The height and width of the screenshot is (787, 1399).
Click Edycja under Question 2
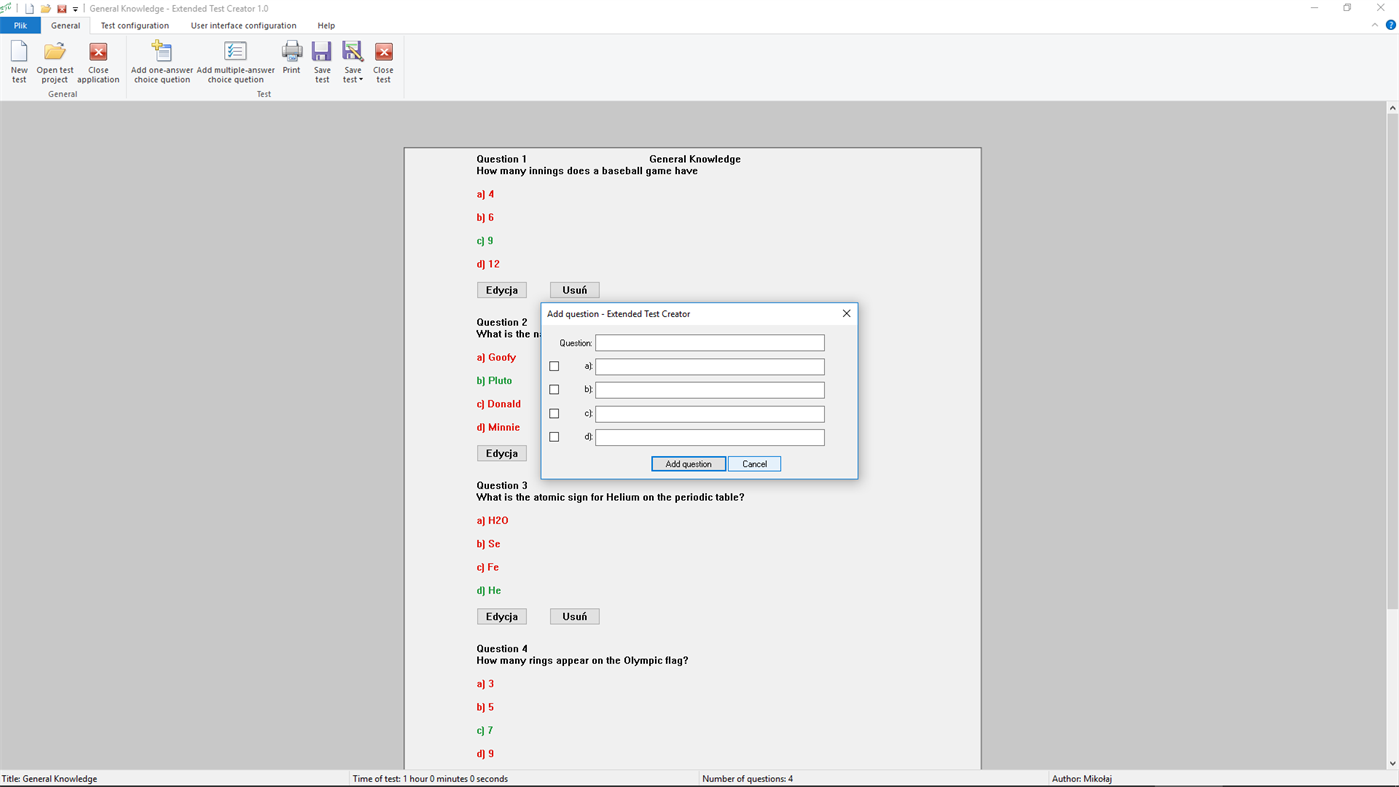click(501, 452)
